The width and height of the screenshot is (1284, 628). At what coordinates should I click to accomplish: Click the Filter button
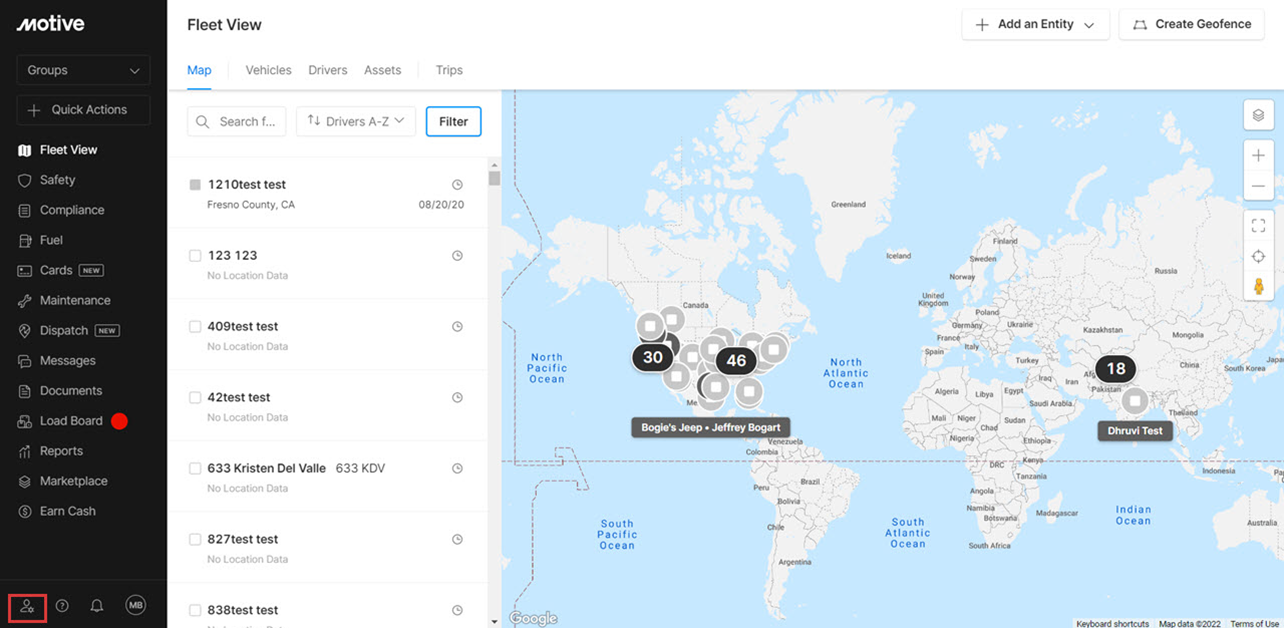453,121
